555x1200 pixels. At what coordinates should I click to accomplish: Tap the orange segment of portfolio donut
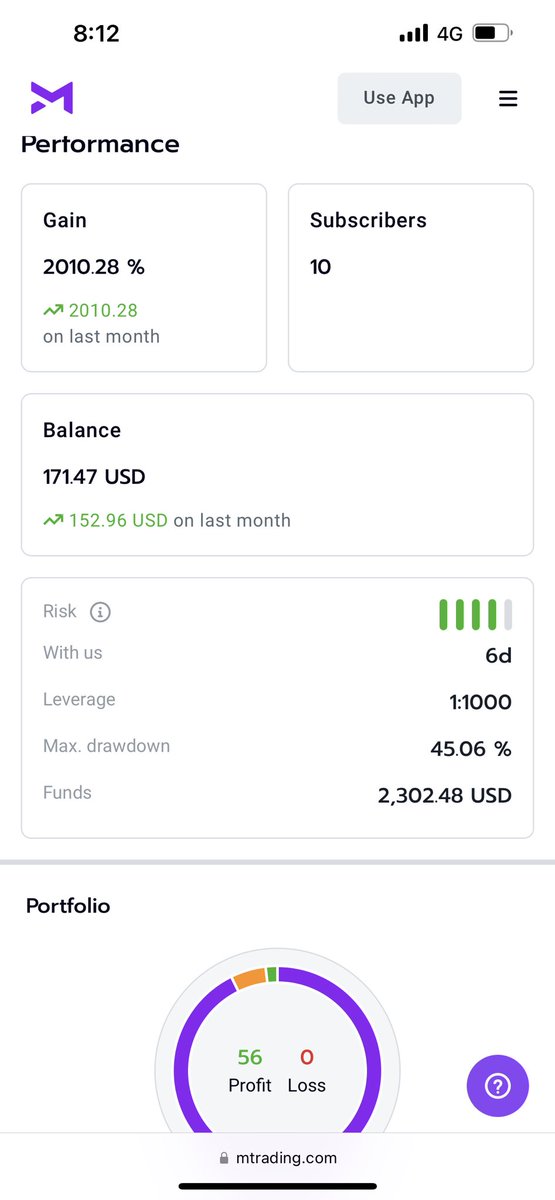coord(249,978)
